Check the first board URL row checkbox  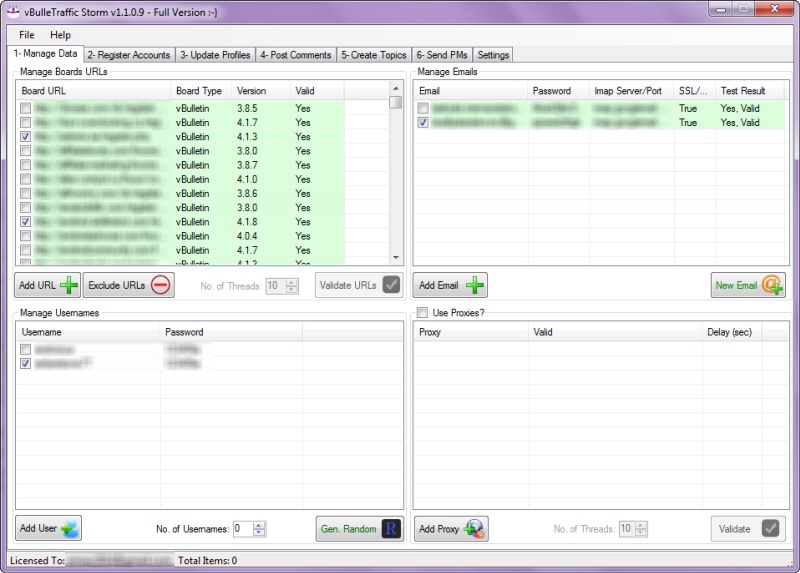[25, 107]
